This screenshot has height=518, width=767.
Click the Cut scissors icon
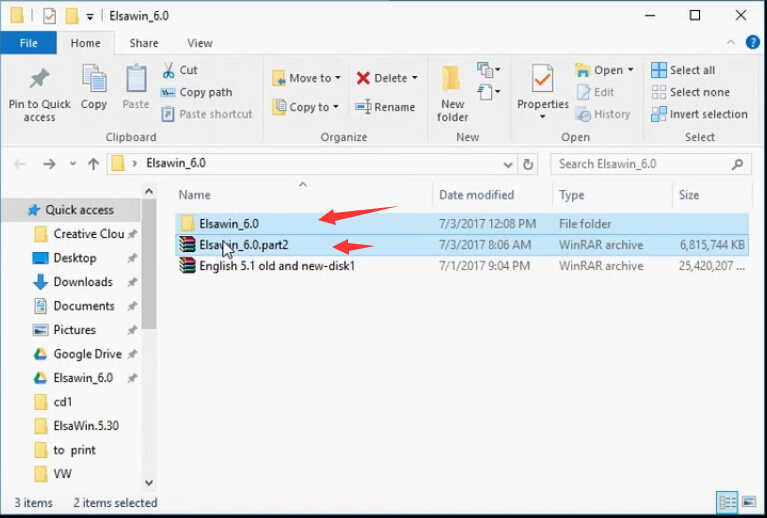[x=168, y=70]
